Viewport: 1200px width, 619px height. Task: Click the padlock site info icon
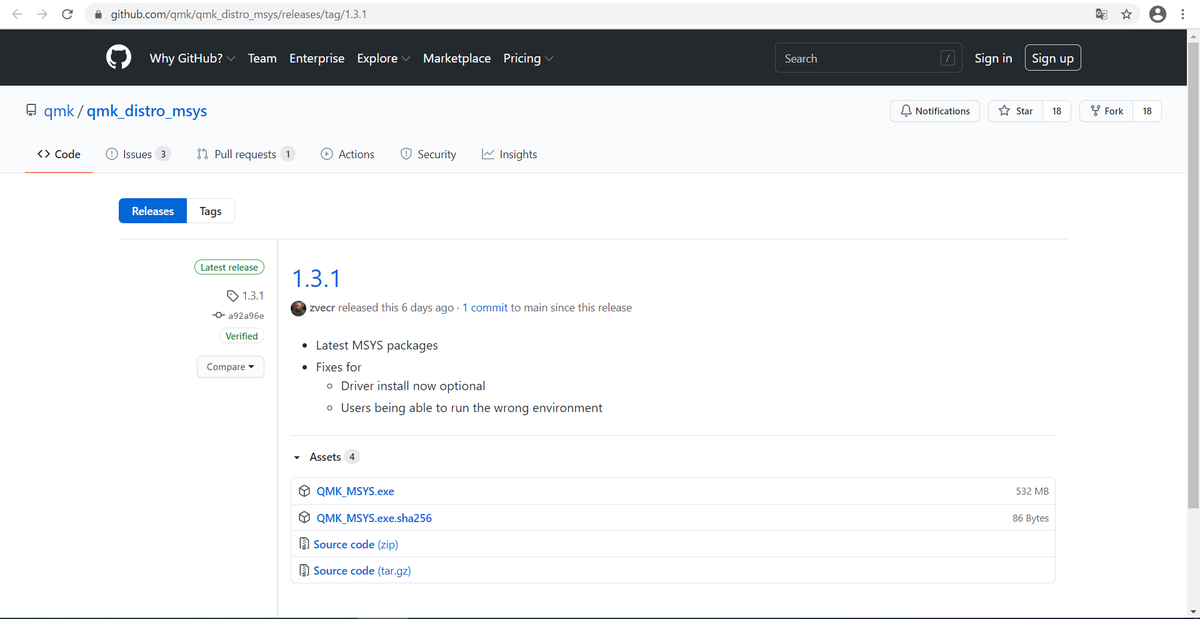coord(98,14)
